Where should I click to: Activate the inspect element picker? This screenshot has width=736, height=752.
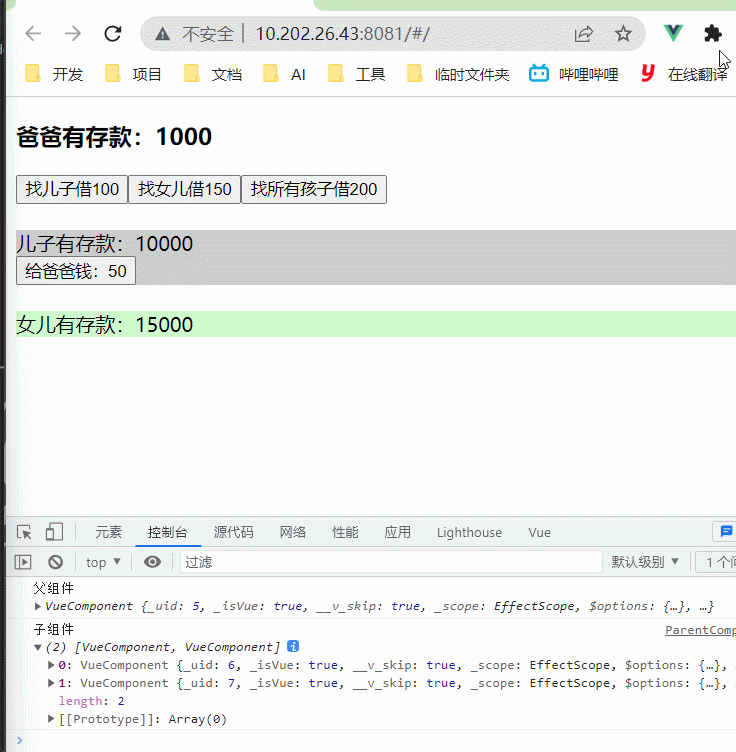pos(24,532)
